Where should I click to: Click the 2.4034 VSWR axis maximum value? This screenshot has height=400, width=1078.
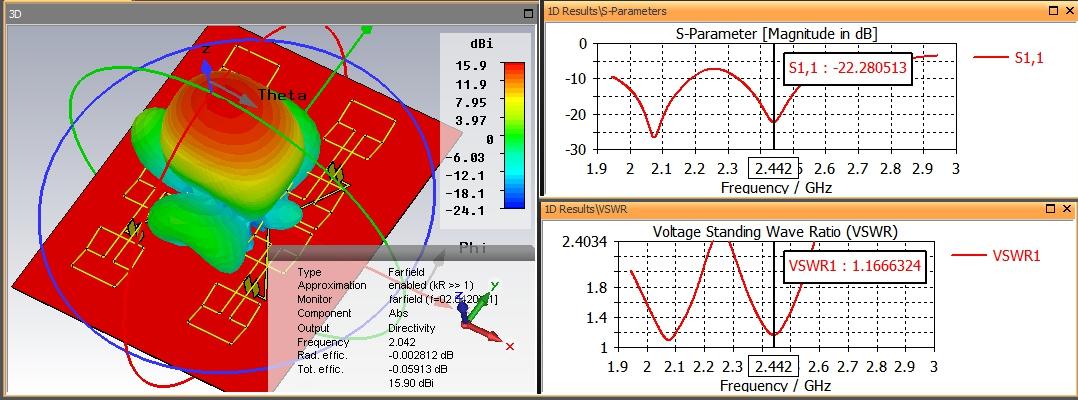pos(584,241)
